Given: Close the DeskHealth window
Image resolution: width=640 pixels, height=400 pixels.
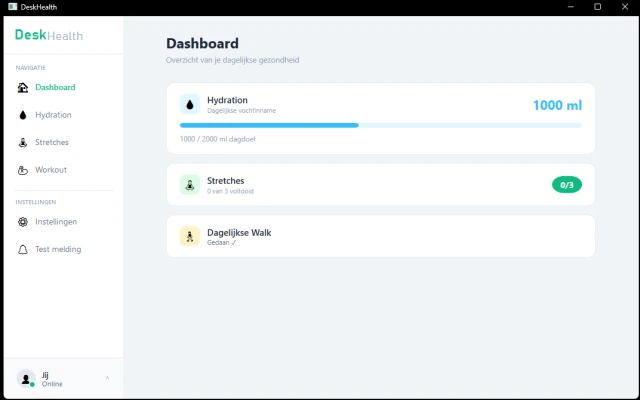Looking at the screenshot, I should coord(625,7).
